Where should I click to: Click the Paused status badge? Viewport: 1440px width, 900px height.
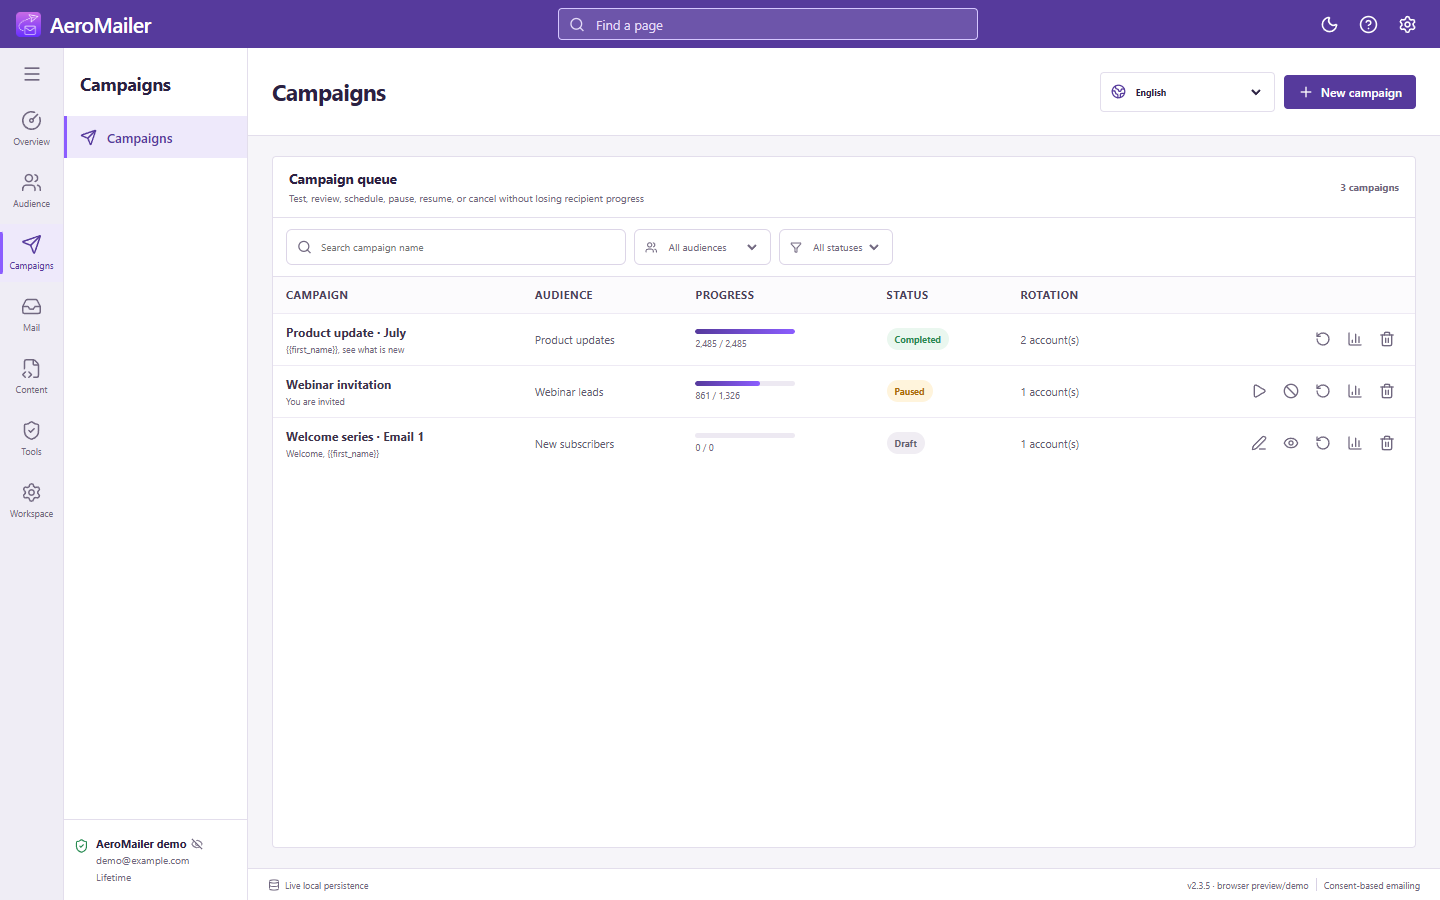(x=909, y=391)
